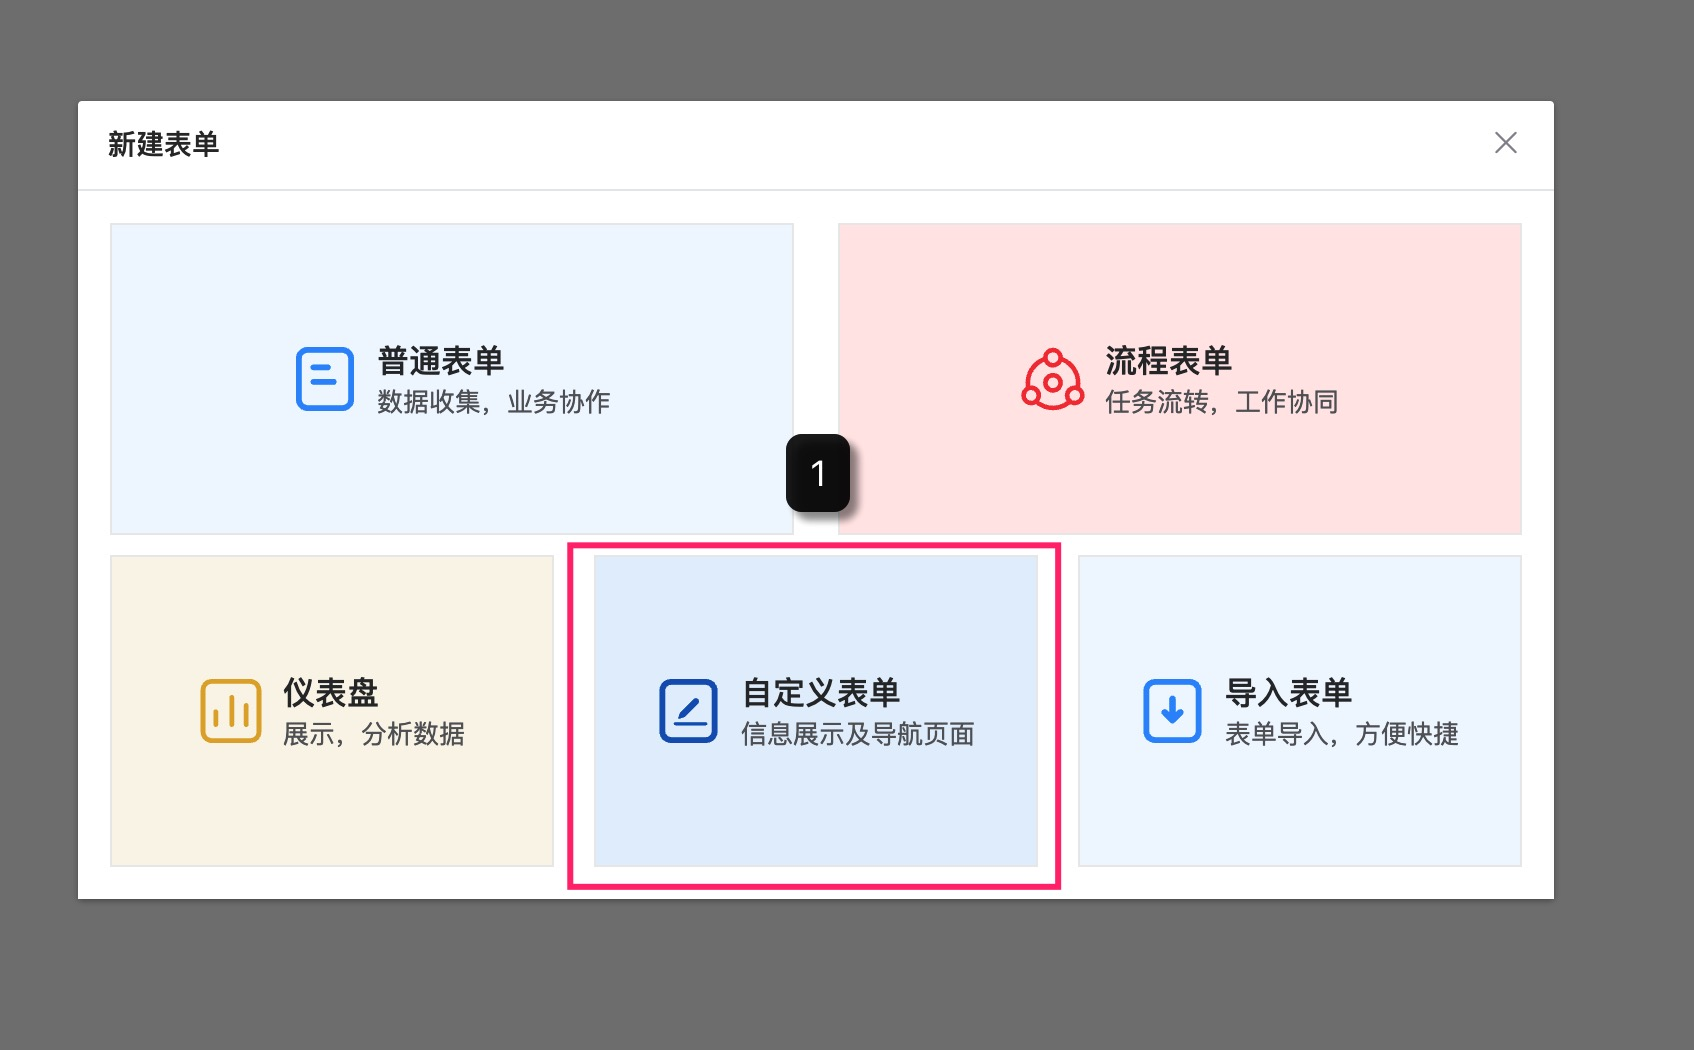Click the yellow 仪表盘 bar chart icon

click(x=231, y=711)
